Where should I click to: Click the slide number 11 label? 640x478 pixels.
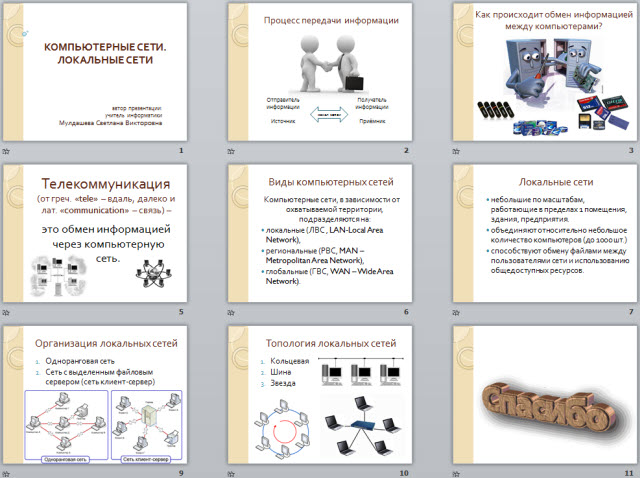628,472
